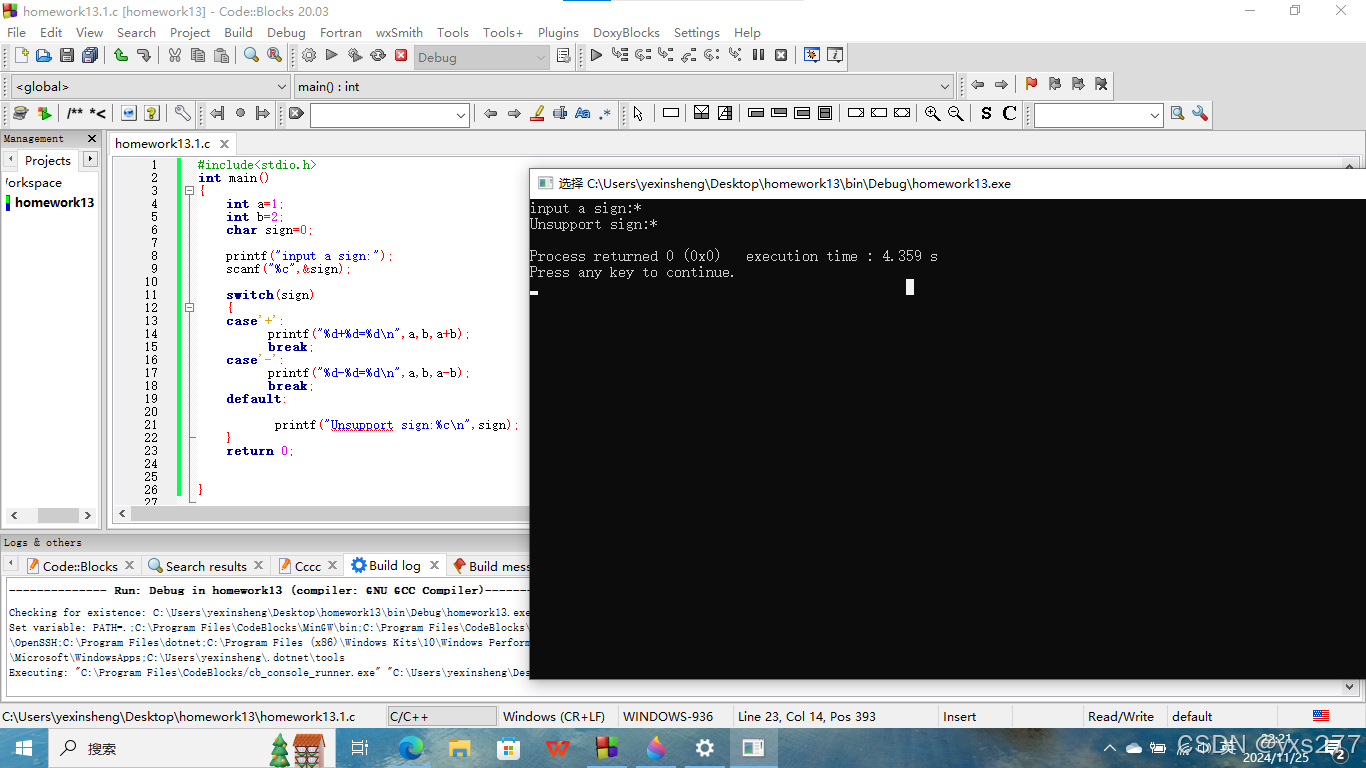
Task: Click the Stop debugger icon
Action: 781,56
